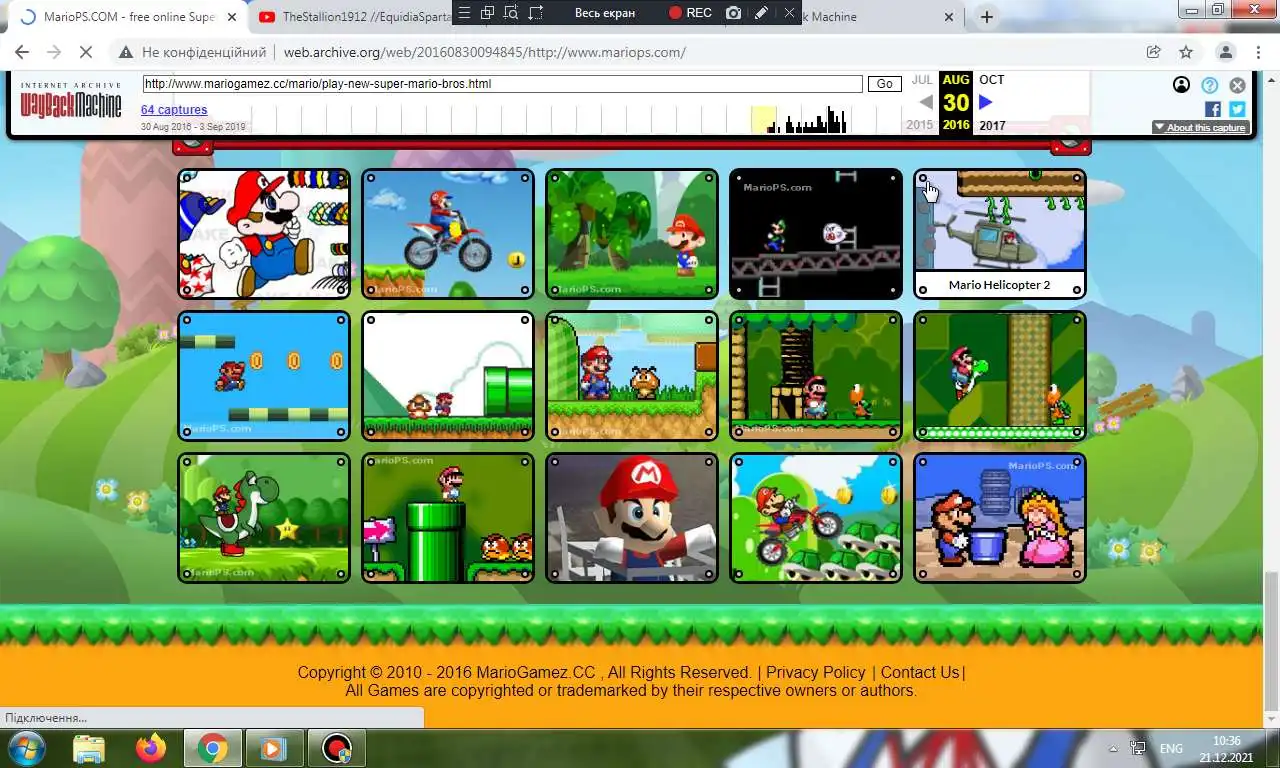Take a screenshot with recorder camera icon
The height and width of the screenshot is (768, 1280).
point(734,13)
